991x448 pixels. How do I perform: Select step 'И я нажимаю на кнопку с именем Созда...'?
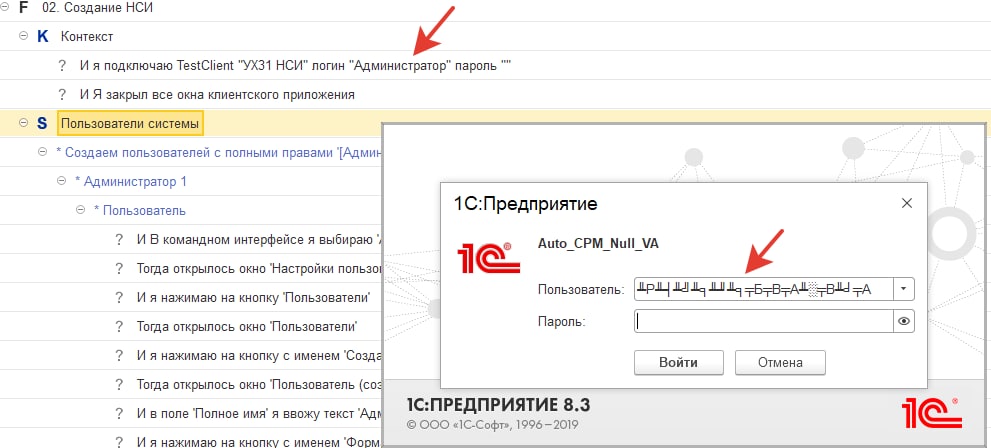click(260, 356)
